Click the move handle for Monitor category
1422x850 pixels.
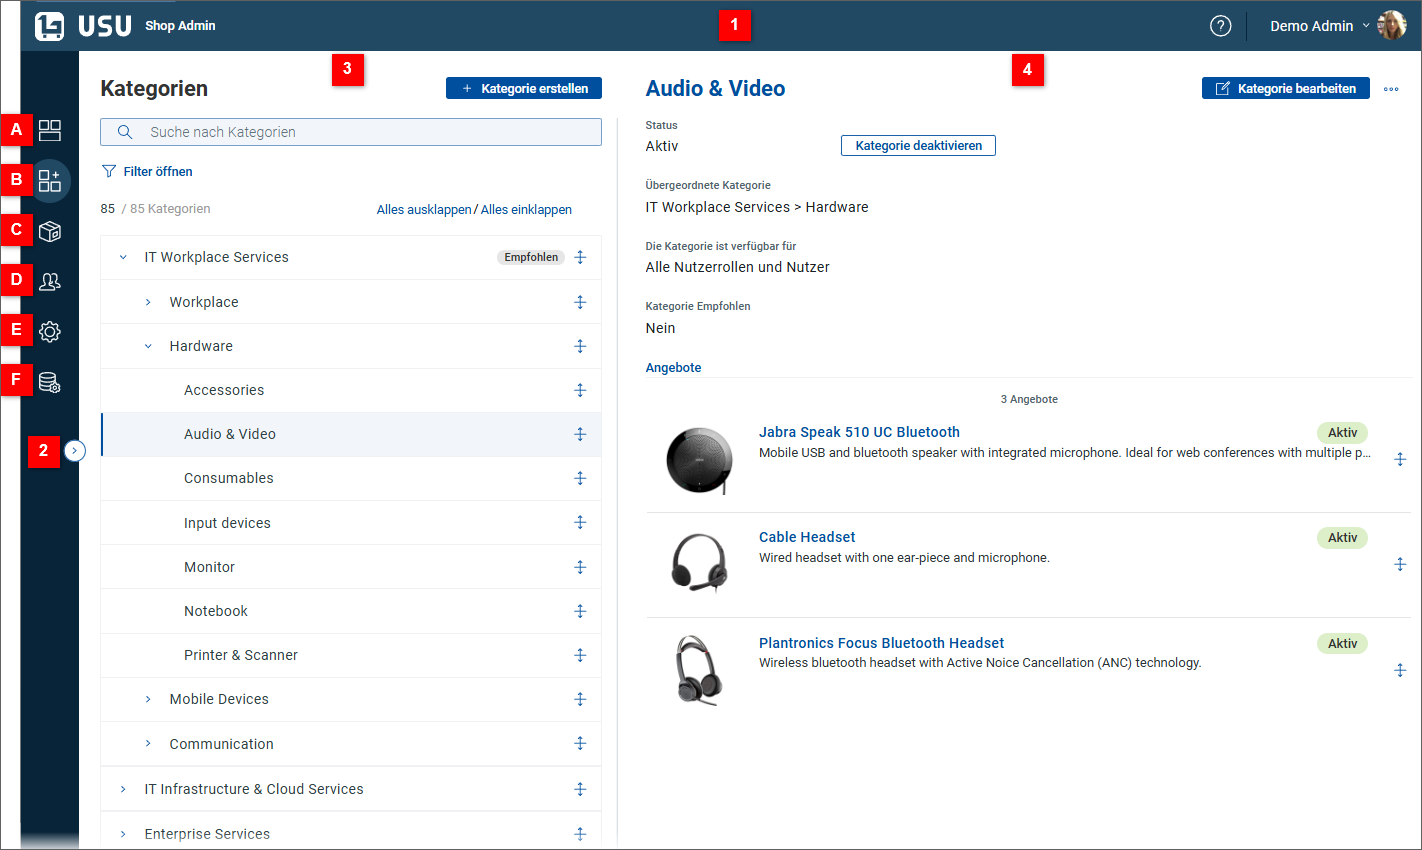point(580,567)
